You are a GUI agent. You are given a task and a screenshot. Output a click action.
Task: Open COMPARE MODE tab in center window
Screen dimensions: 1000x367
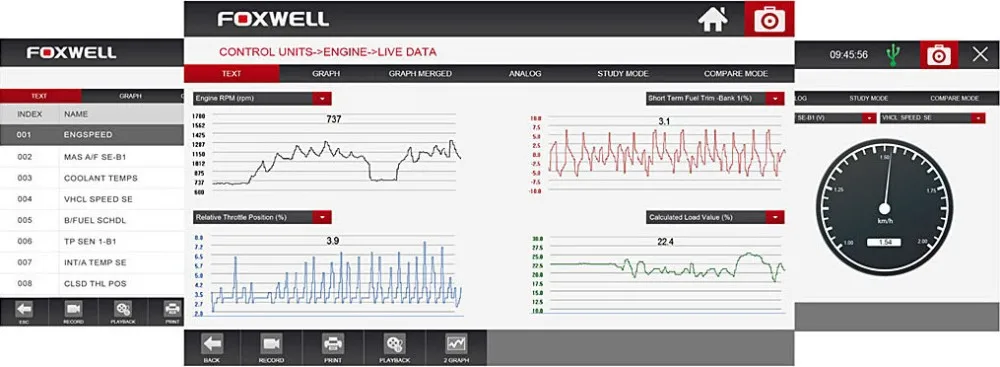736,73
